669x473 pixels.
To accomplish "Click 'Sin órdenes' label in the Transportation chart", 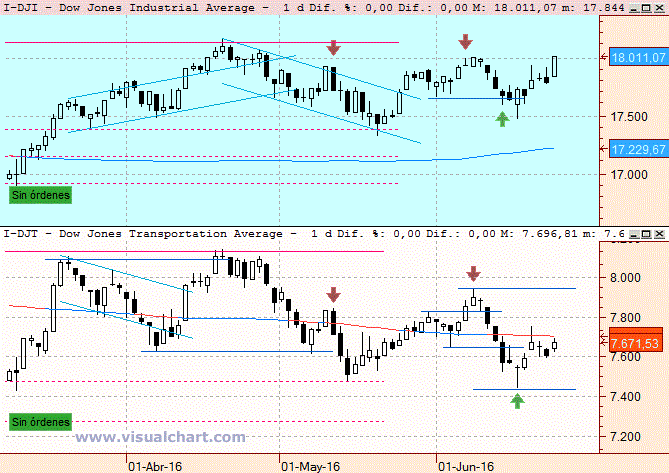I will 41,422.
